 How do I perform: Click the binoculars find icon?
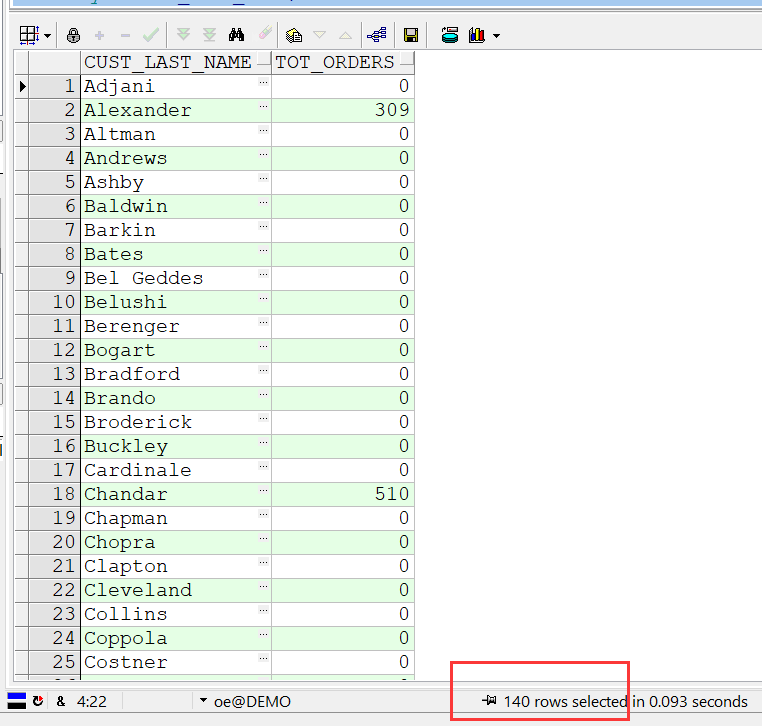click(236, 35)
